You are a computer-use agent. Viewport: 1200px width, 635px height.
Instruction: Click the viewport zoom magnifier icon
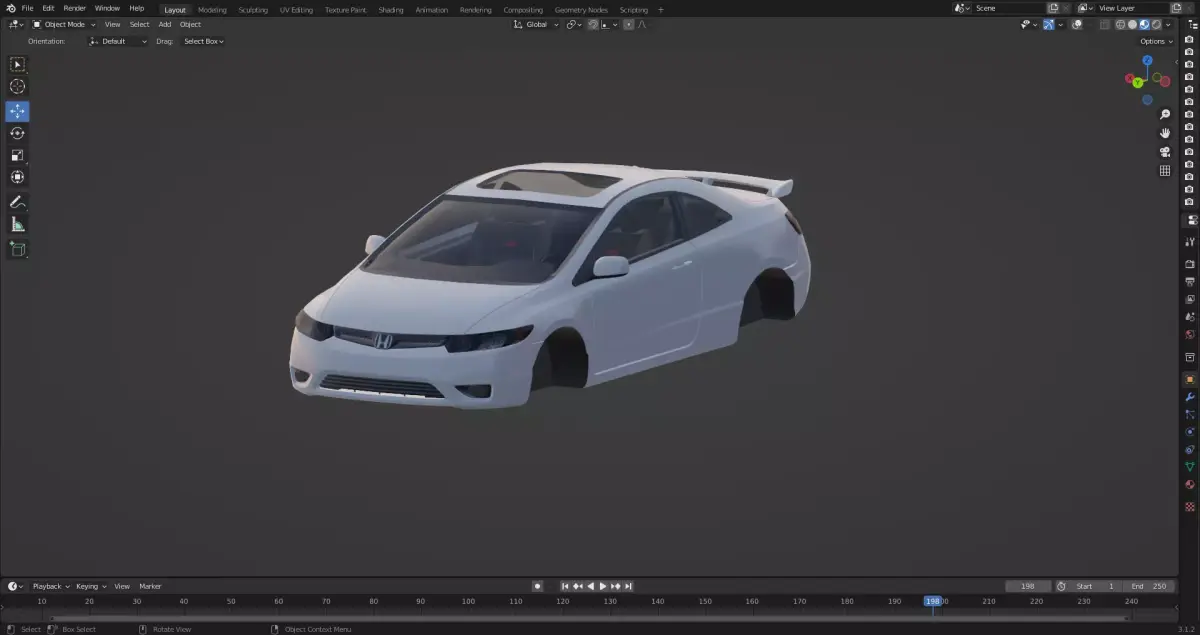[x=1165, y=115]
